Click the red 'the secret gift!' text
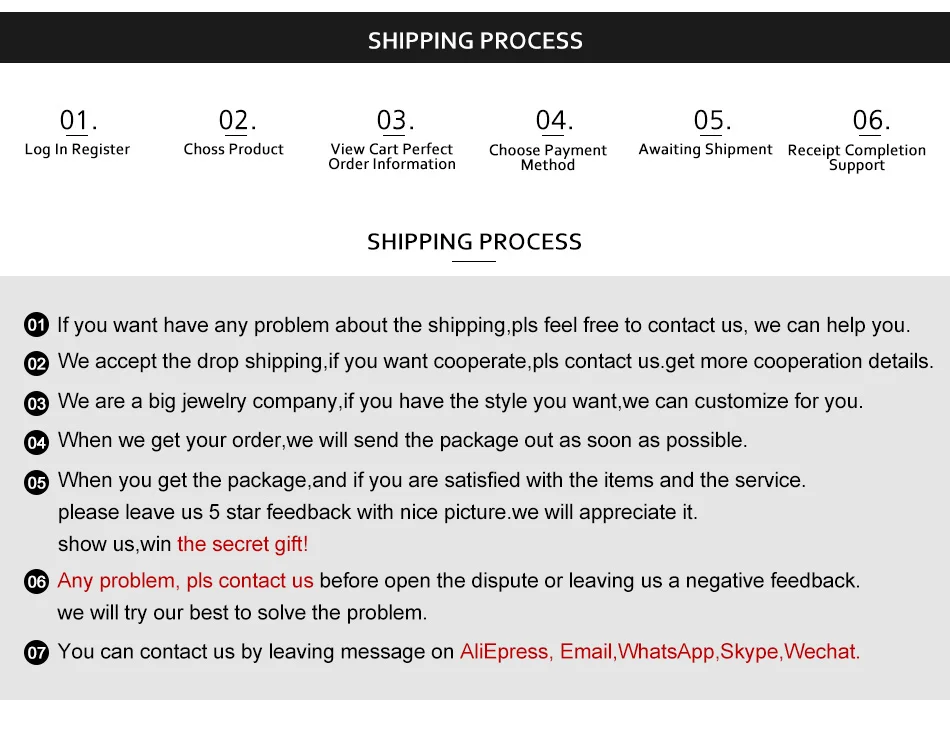The width and height of the screenshot is (950, 730). [243, 544]
